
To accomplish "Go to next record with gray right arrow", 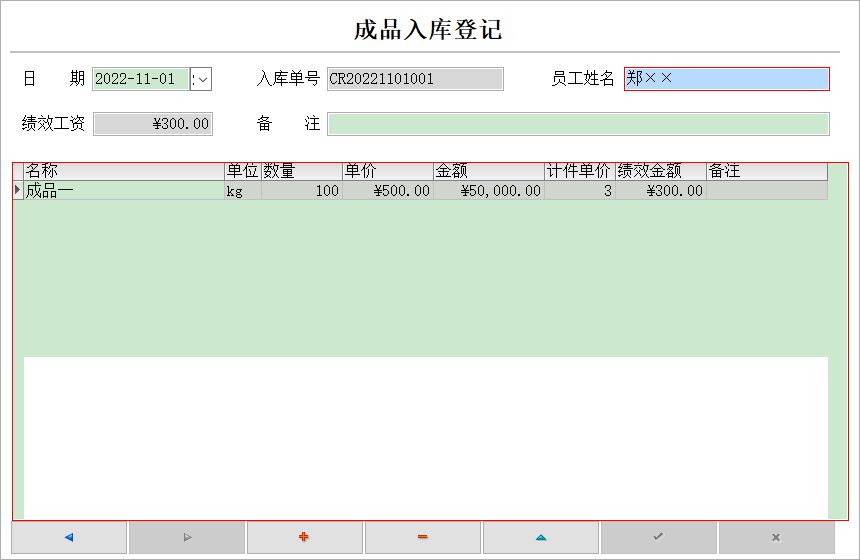I will click(187, 537).
